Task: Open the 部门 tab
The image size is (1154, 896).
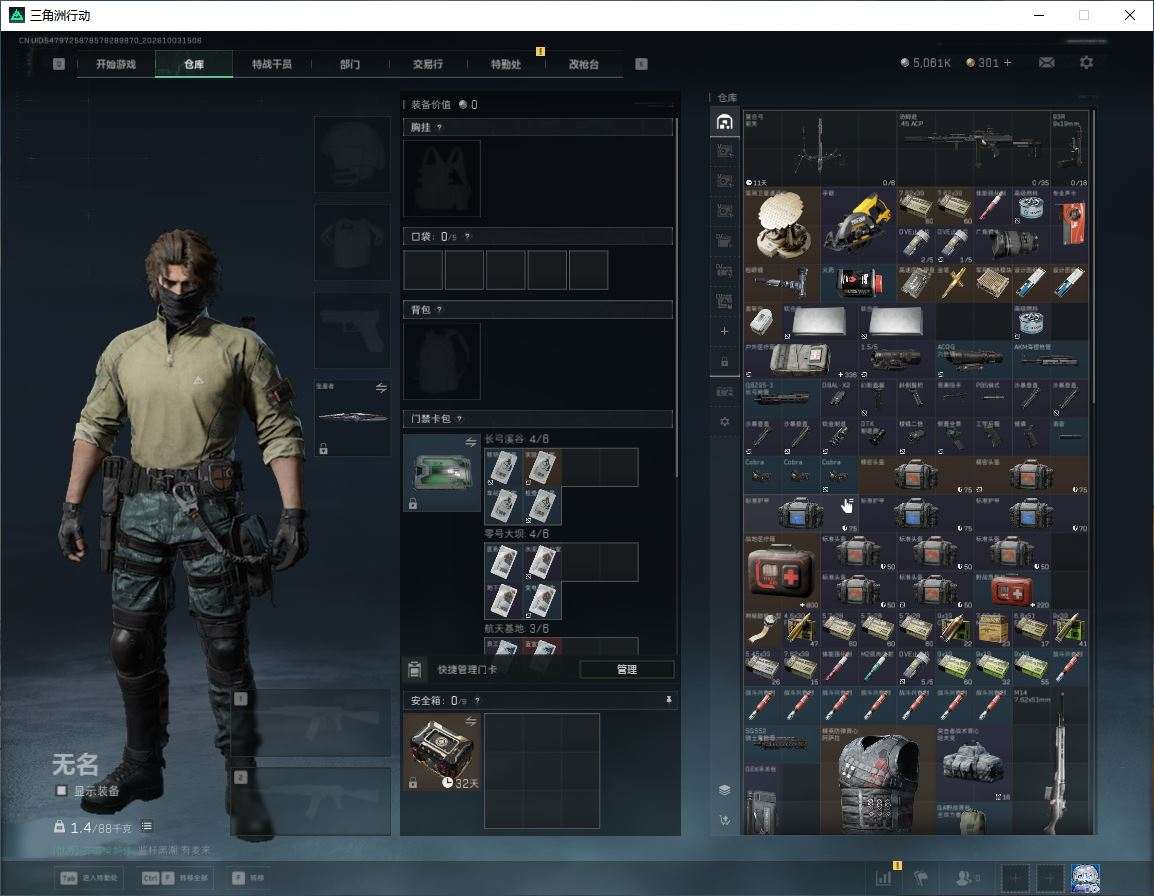Action: (350, 64)
